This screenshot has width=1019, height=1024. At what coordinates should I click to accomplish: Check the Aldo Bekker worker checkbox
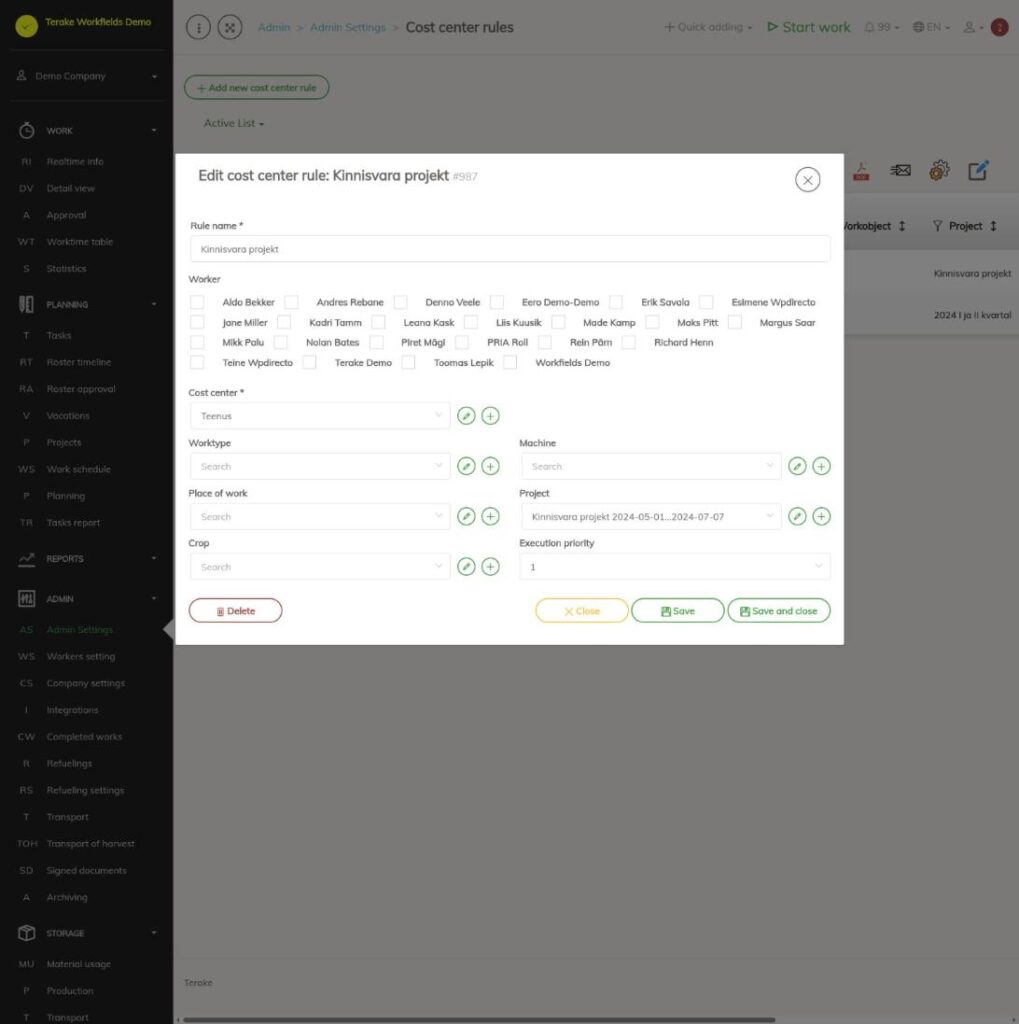tap(197, 302)
